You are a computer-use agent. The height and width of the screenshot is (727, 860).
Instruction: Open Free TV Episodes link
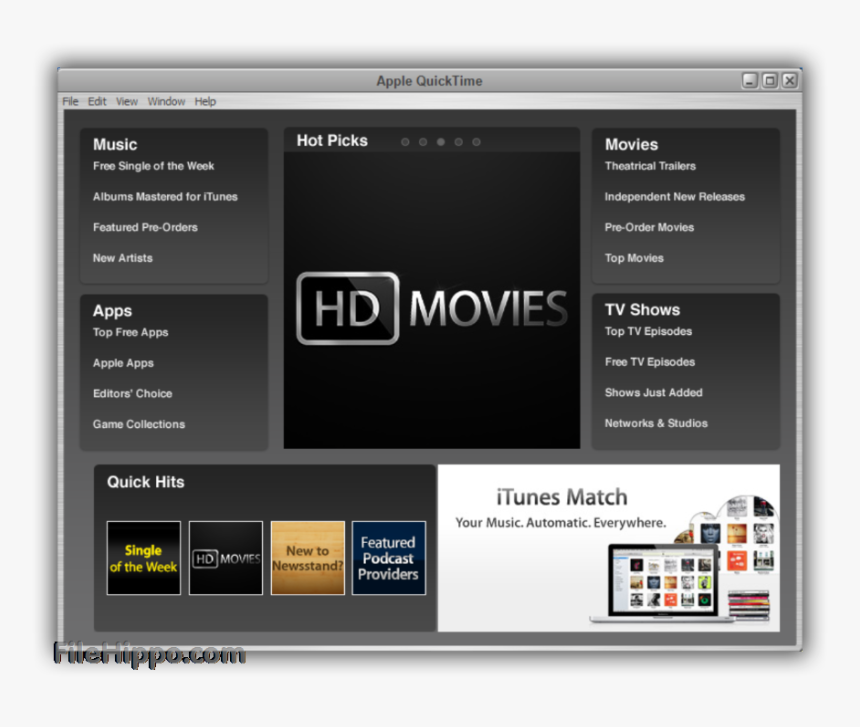click(650, 362)
